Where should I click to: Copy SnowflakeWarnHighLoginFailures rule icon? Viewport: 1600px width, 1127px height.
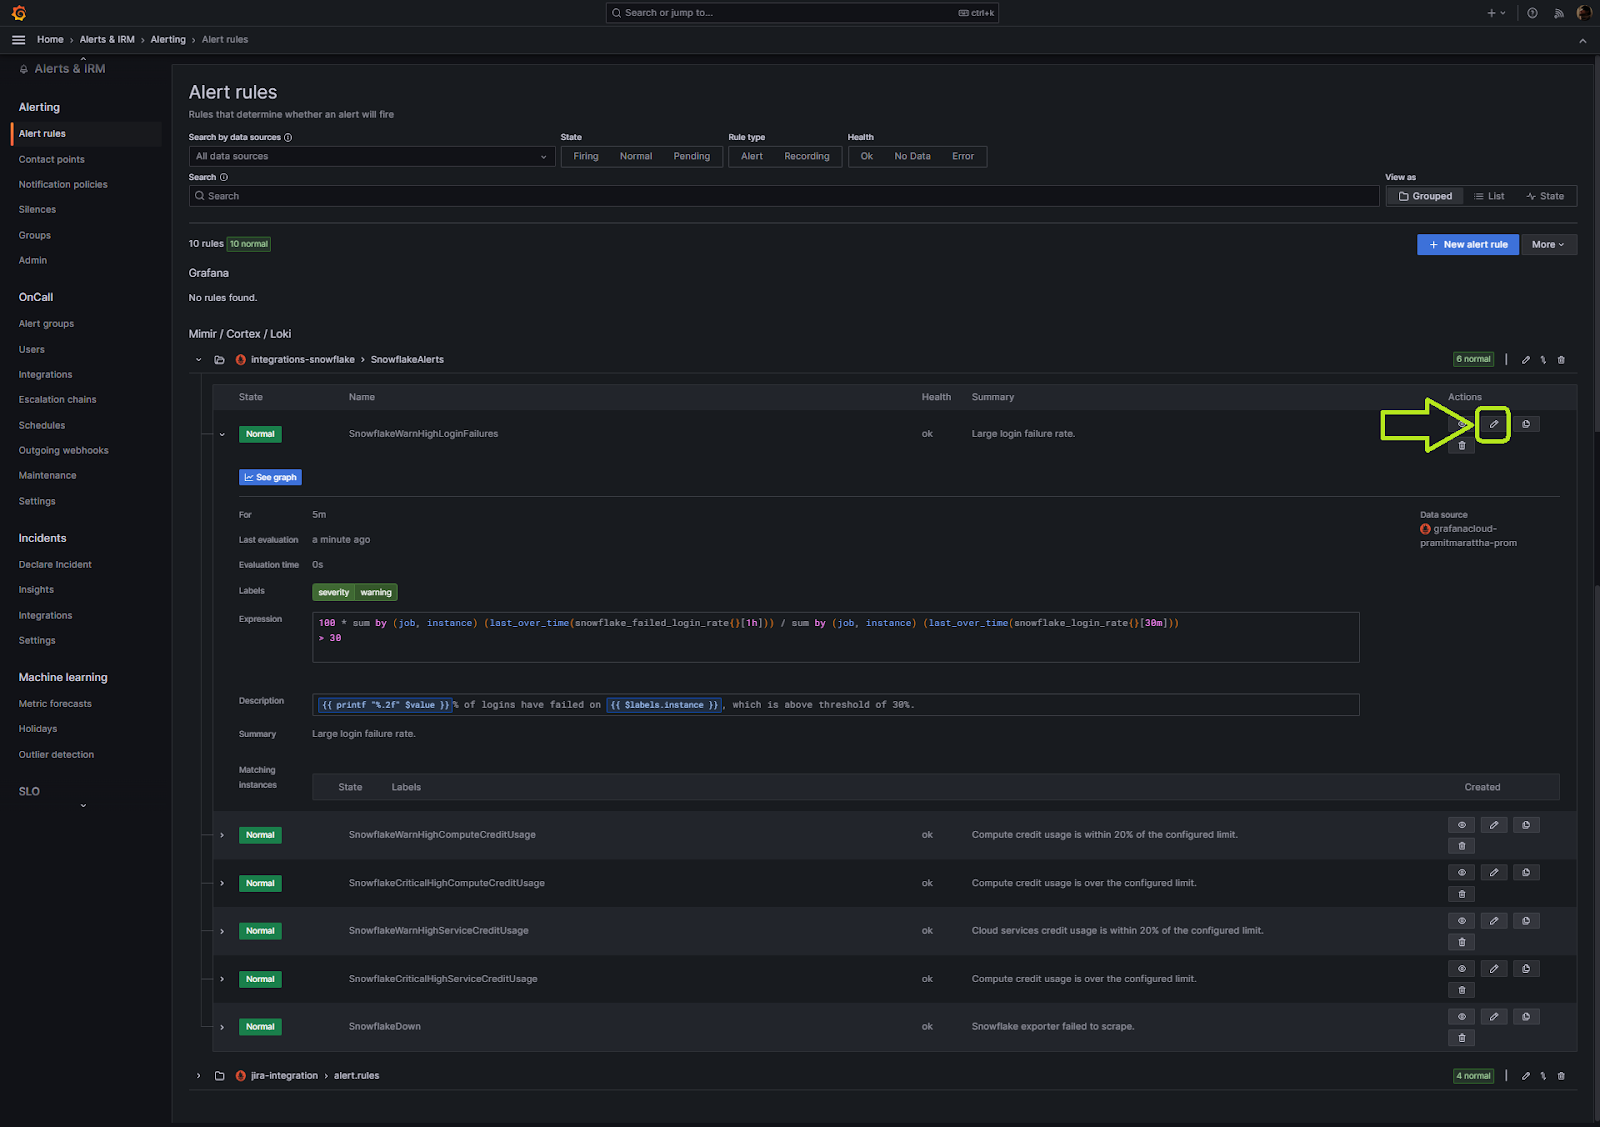coord(1526,424)
